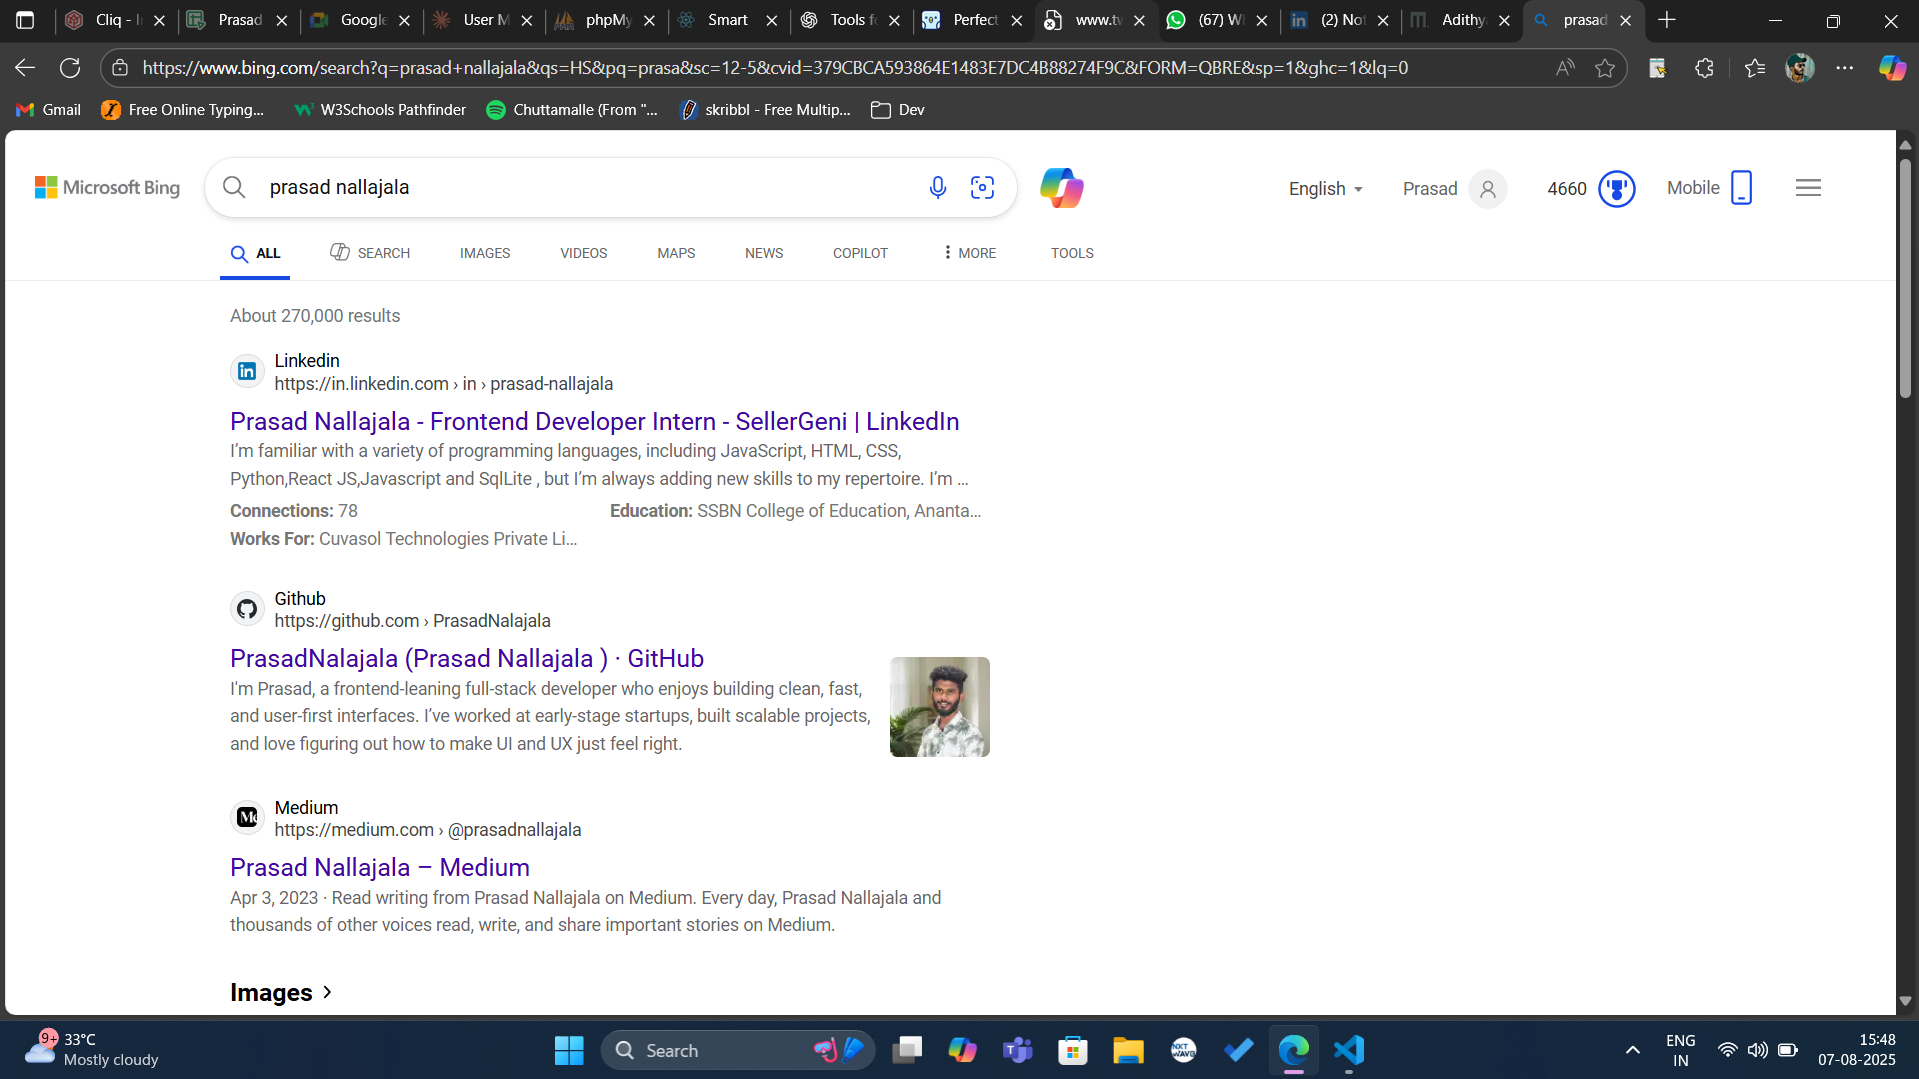This screenshot has height=1079, width=1919.
Task: Refresh the page with reload icon
Action: [x=70, y=68]
